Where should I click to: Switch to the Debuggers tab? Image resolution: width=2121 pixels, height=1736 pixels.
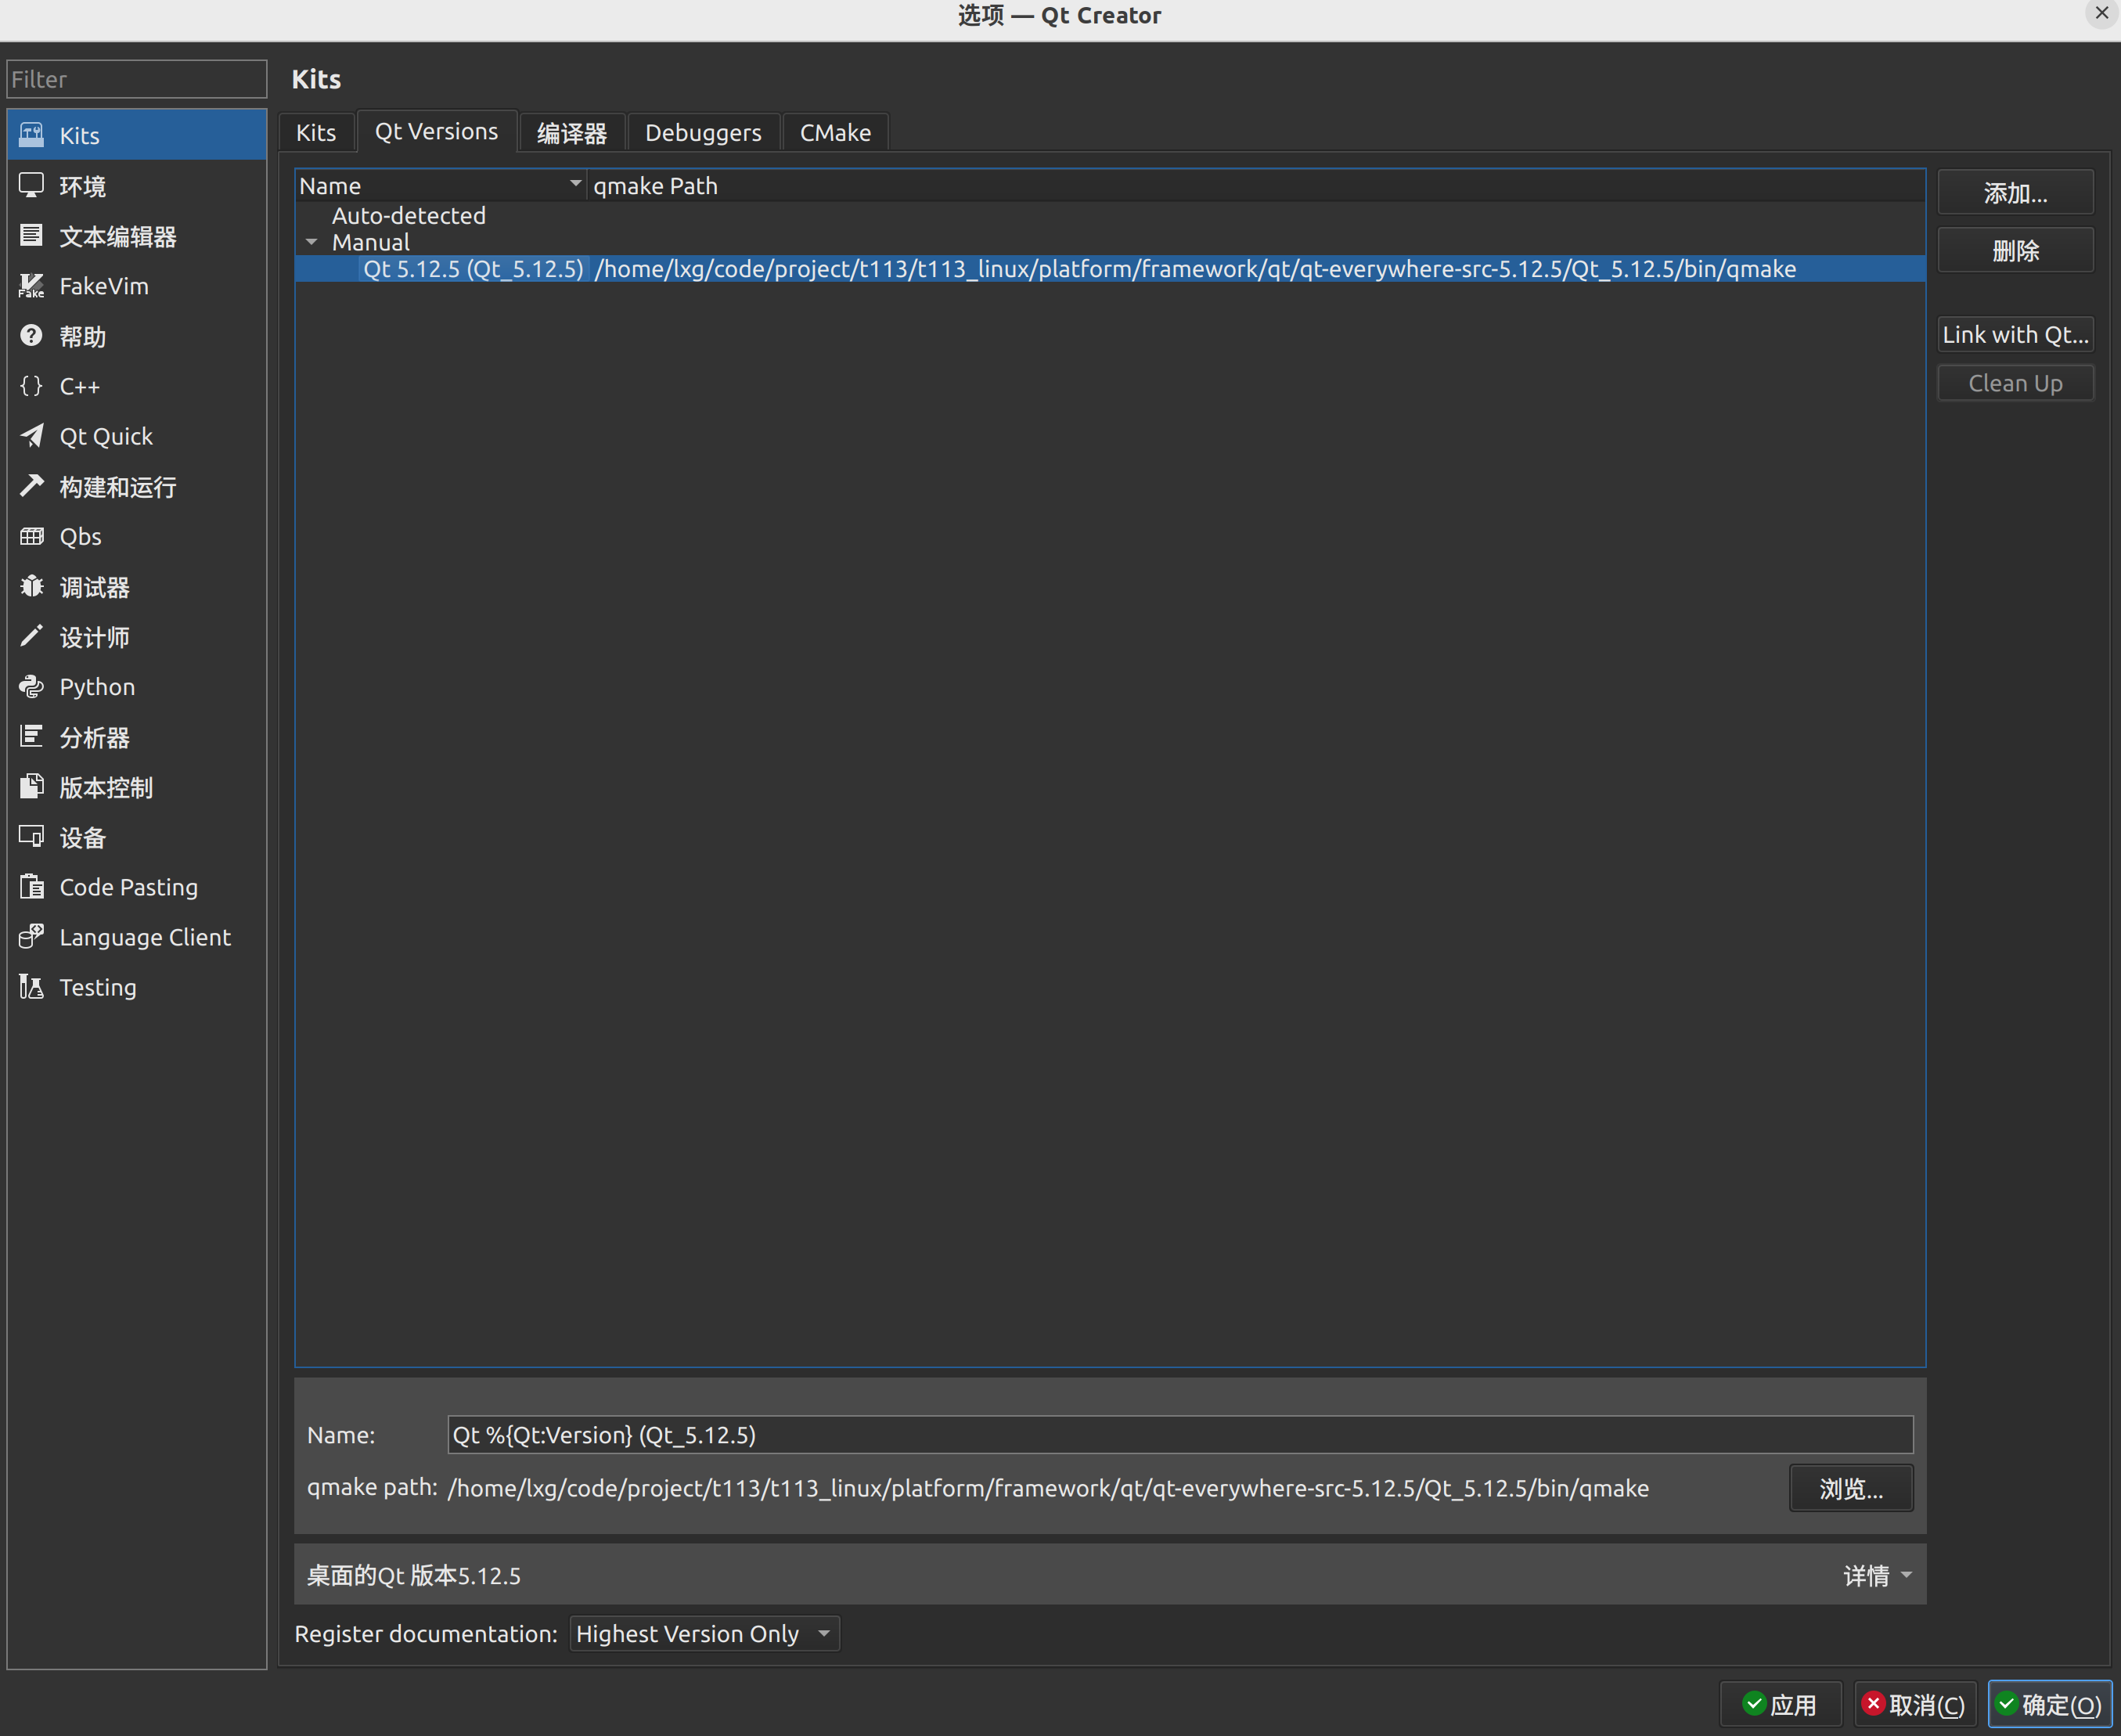pyautogui.click(x=703, y=132)
